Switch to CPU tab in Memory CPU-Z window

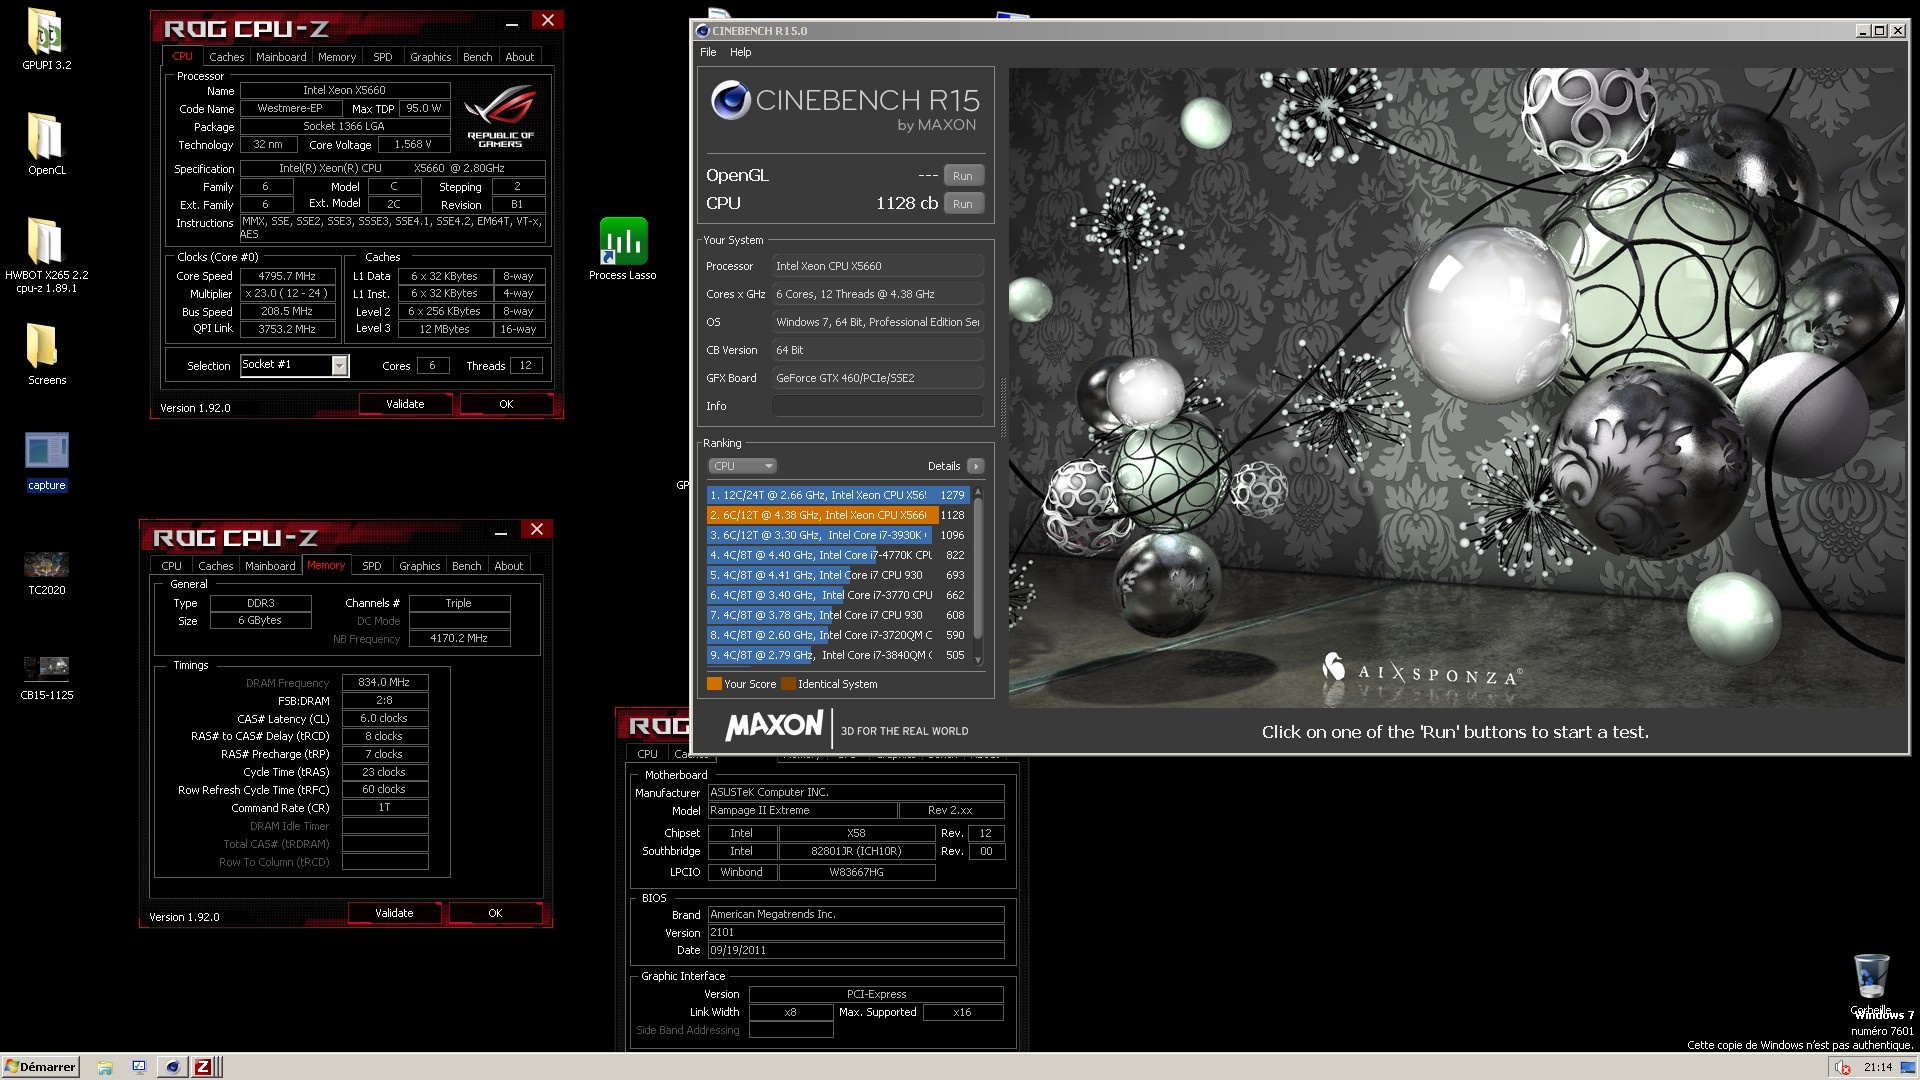tap(172, 566)
